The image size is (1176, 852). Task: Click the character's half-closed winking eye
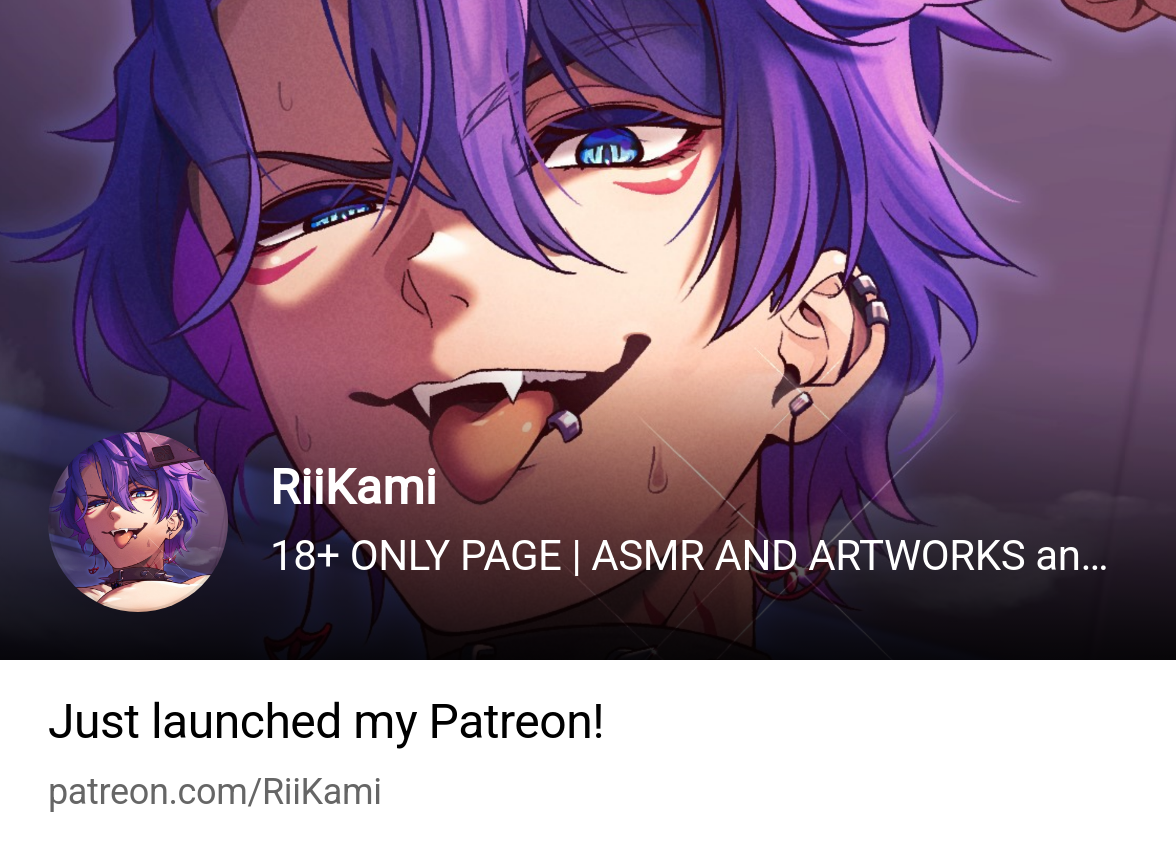(328, 220)
